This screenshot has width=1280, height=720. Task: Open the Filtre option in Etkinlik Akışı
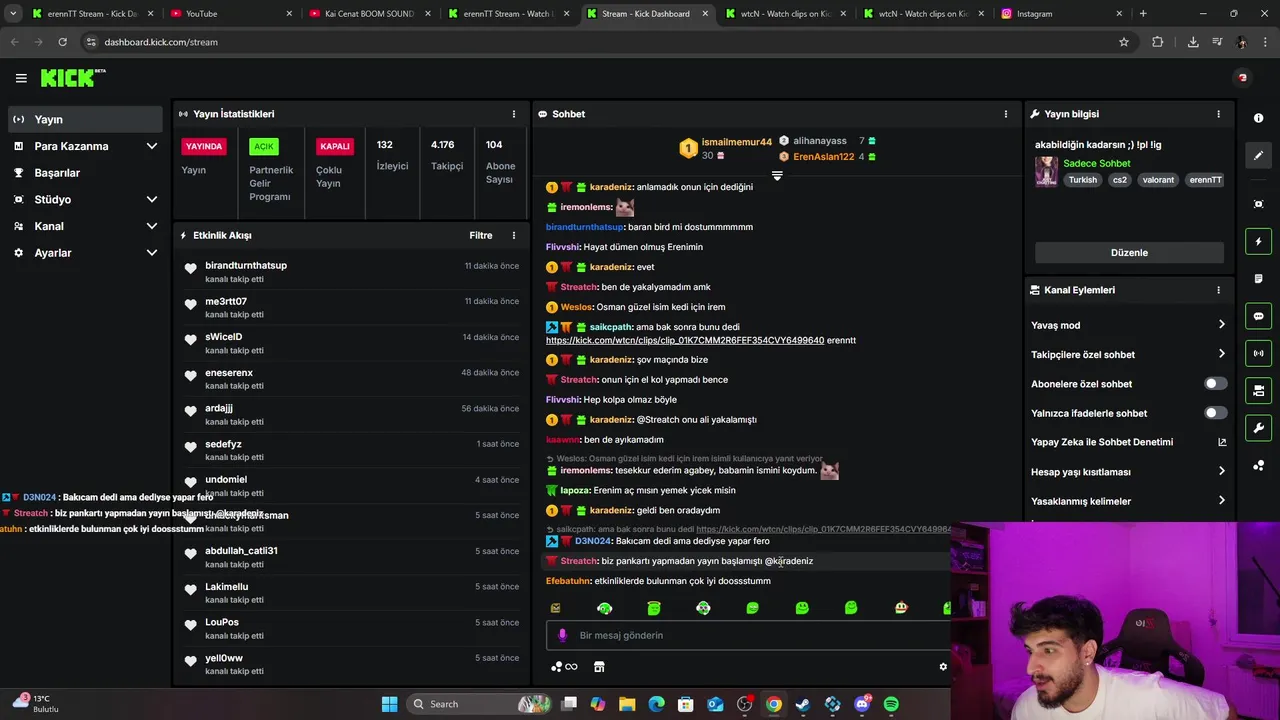481,236
